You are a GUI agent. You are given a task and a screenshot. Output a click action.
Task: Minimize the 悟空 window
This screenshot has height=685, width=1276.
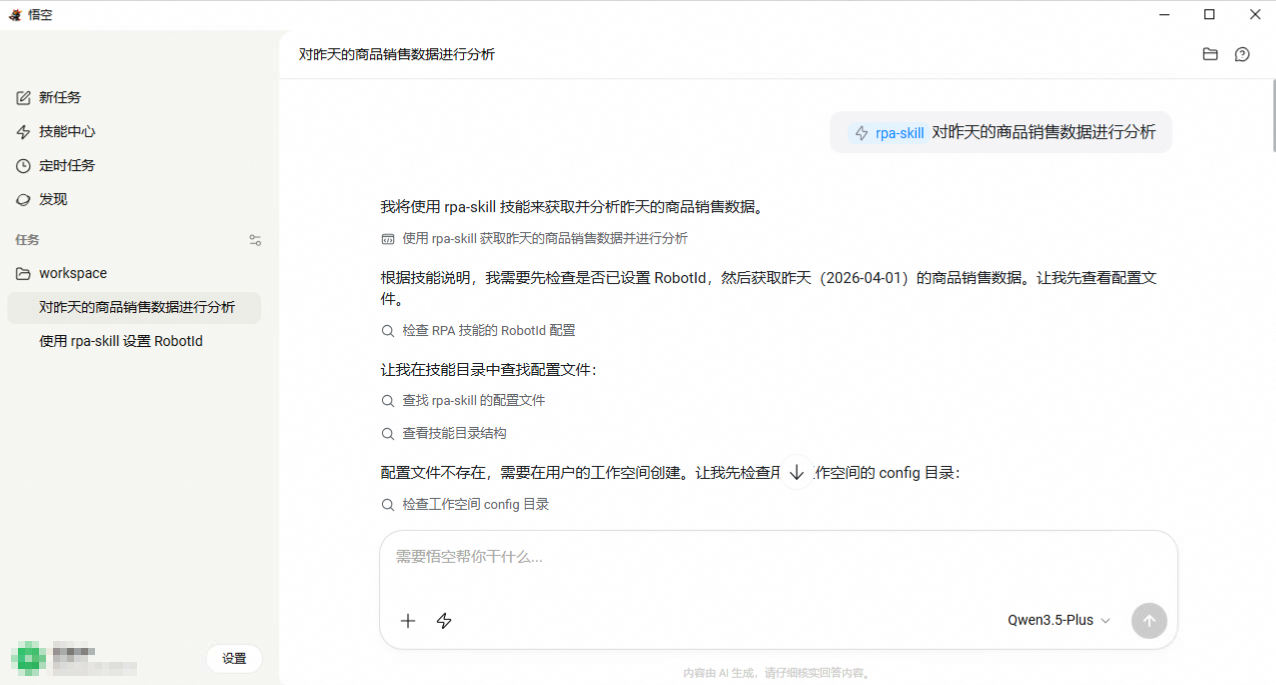1164,14
